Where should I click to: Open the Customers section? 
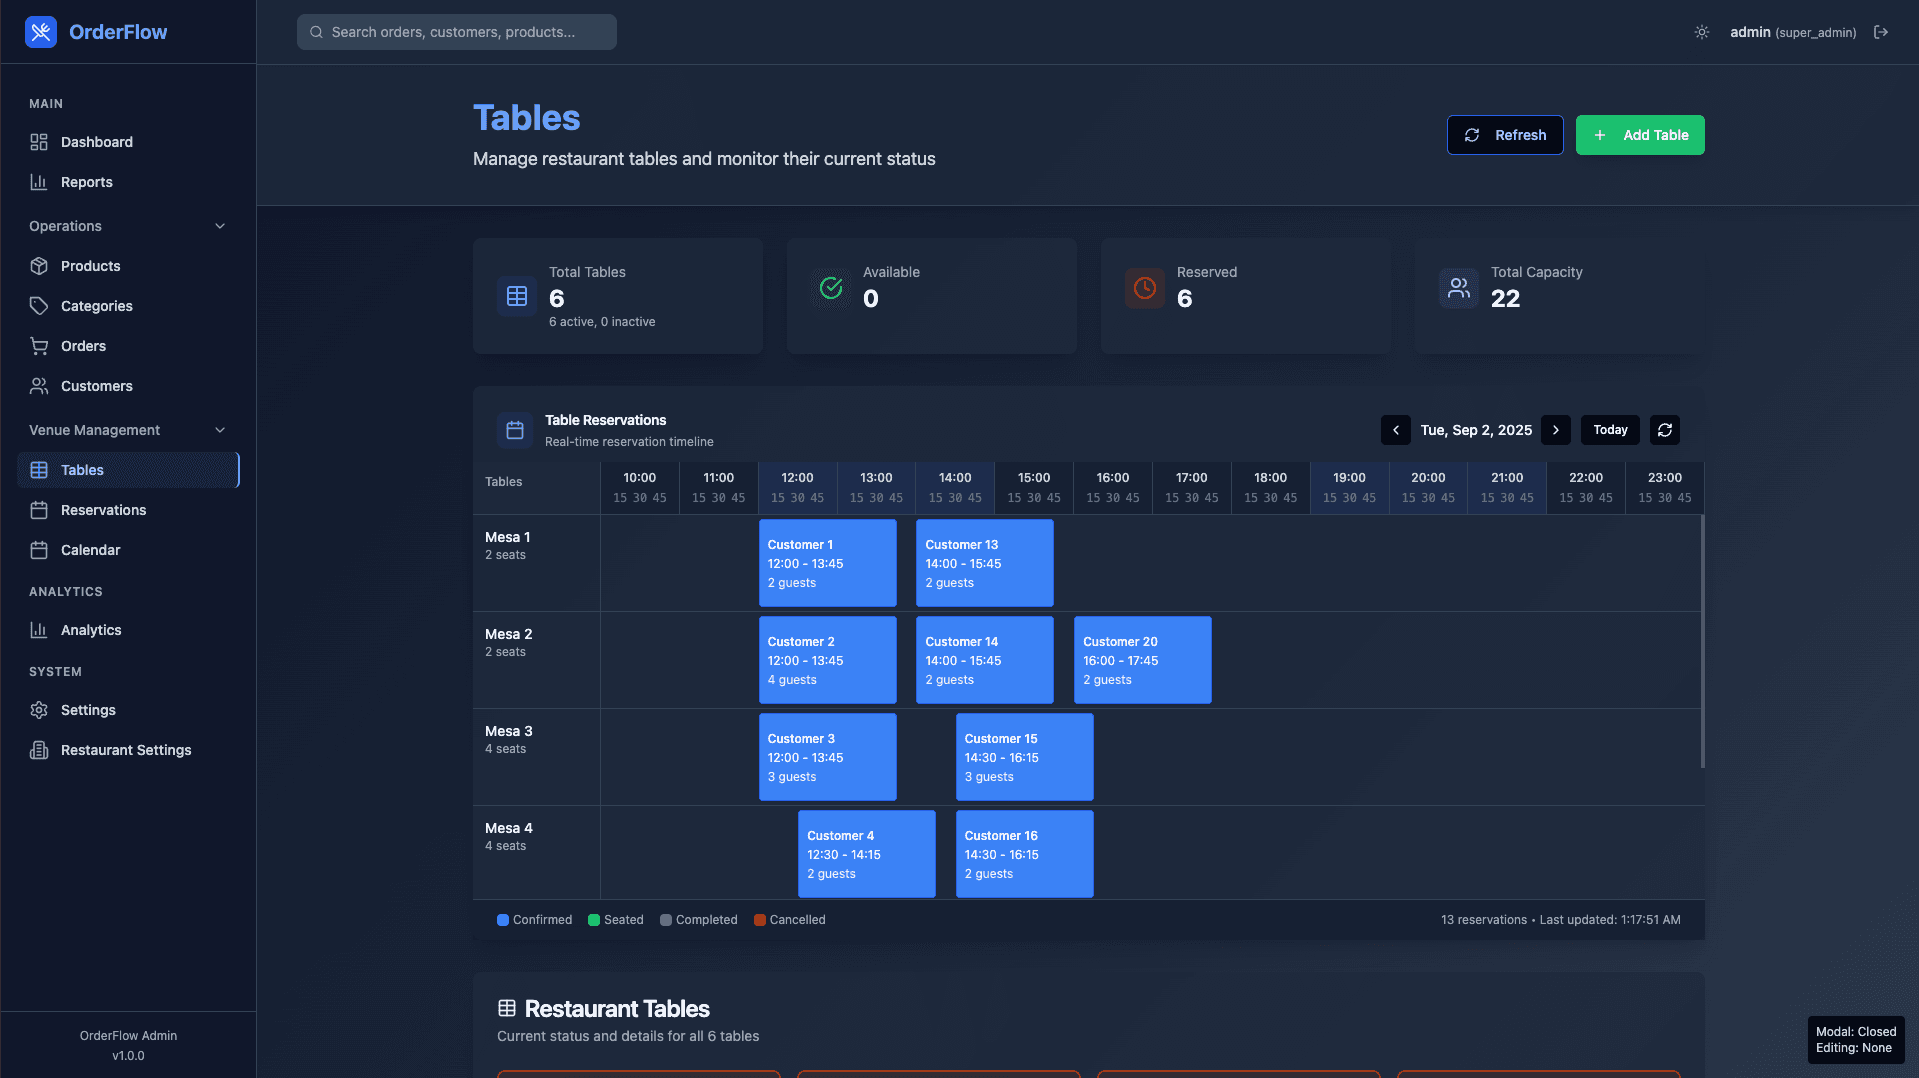pyautogui.click(x=95, y=386)
